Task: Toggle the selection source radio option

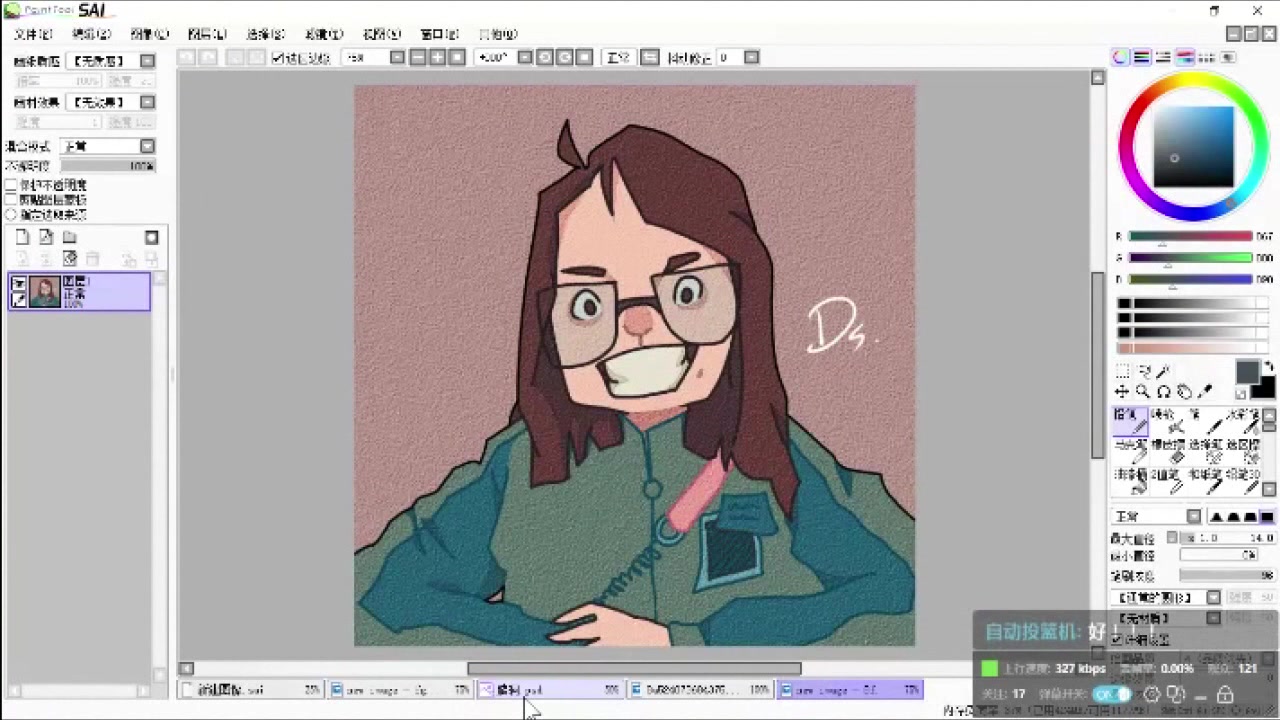Action: (12, 213)
